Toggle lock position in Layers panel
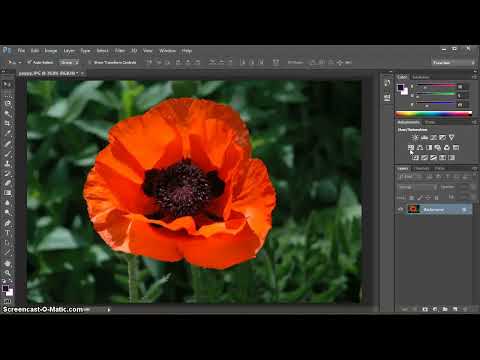 tap(428, 198)
